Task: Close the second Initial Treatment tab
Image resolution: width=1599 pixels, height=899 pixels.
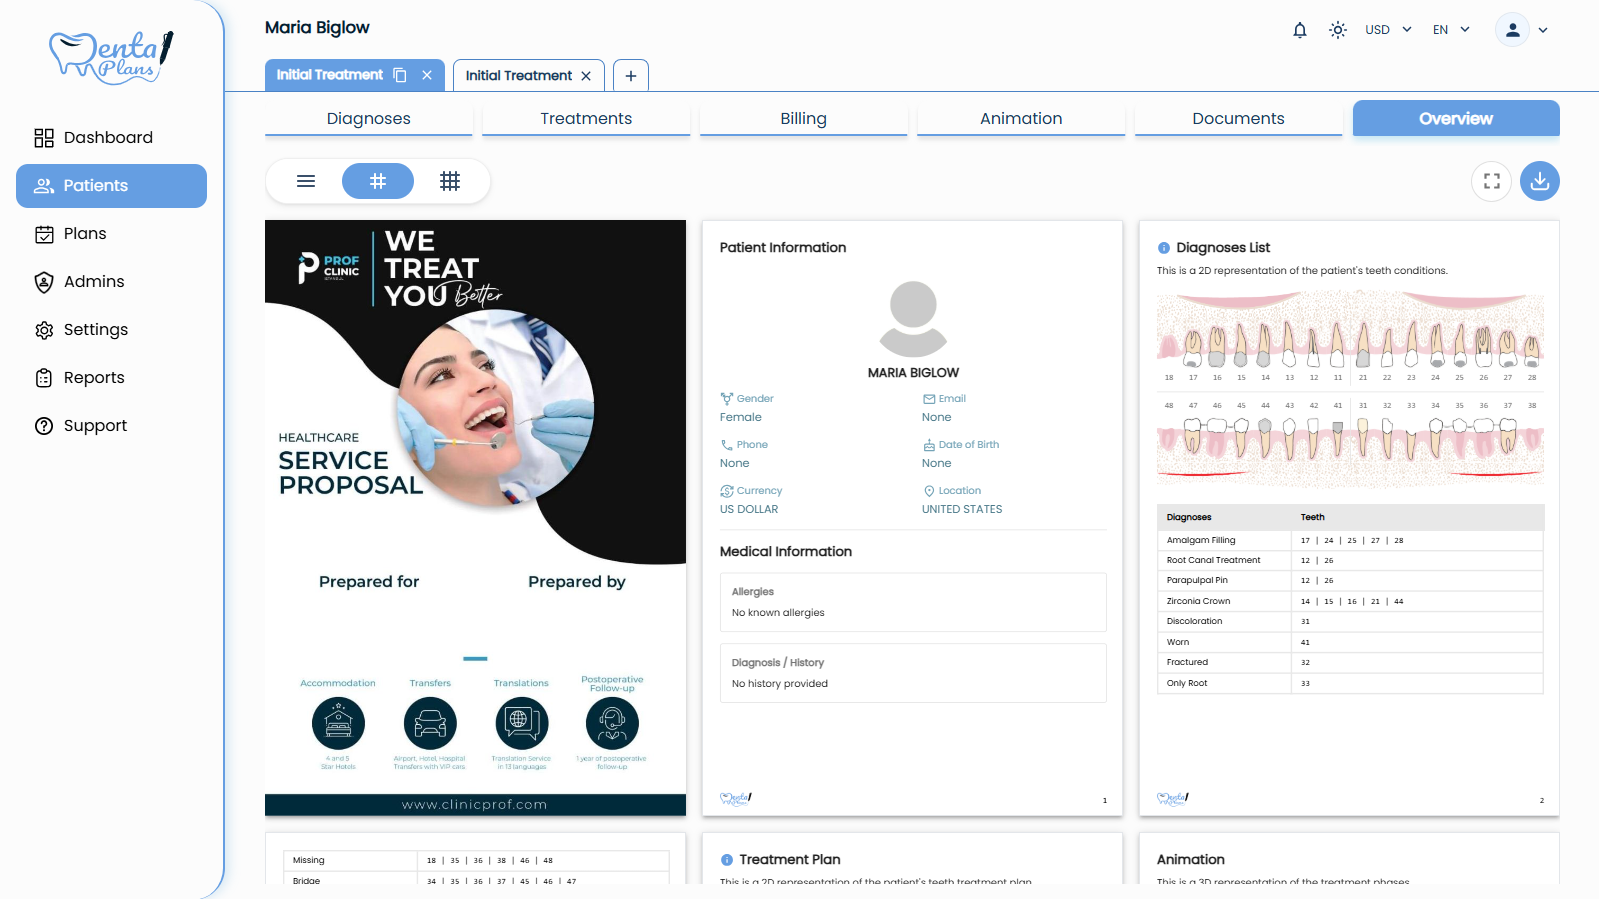Action: [586, 76]
